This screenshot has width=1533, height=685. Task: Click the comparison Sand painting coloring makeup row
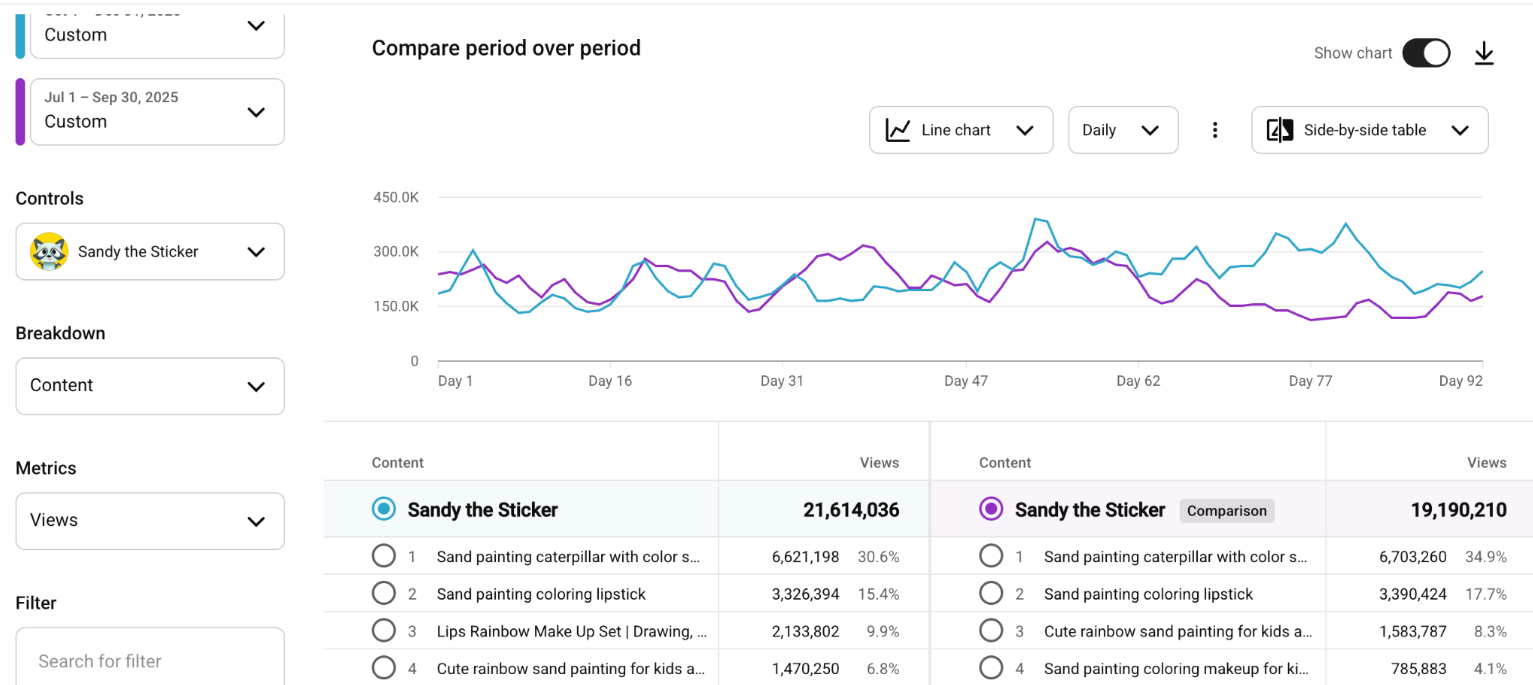[x=1177, y=668]
